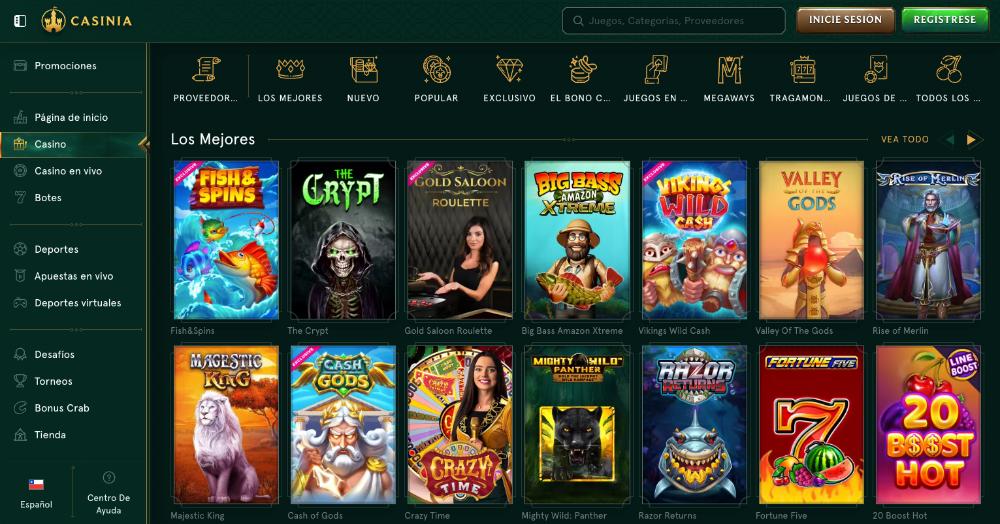The image size is (1000, 524).
Task: Select the Todos Los cherries icon
Action: (948, 69)
